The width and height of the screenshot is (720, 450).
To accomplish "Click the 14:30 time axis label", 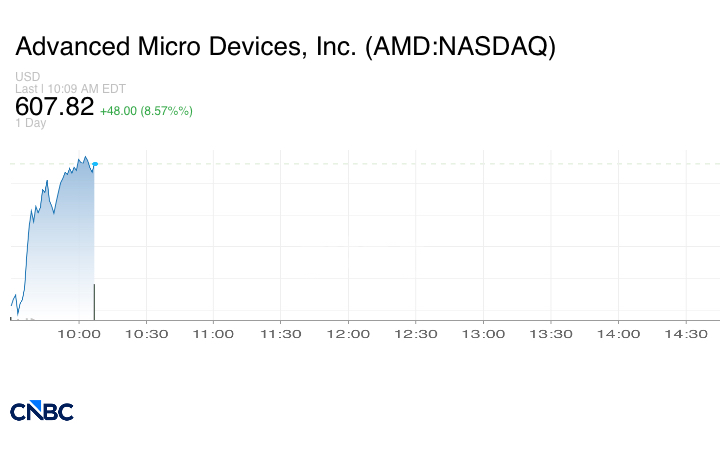I will [x=686, y=334].
